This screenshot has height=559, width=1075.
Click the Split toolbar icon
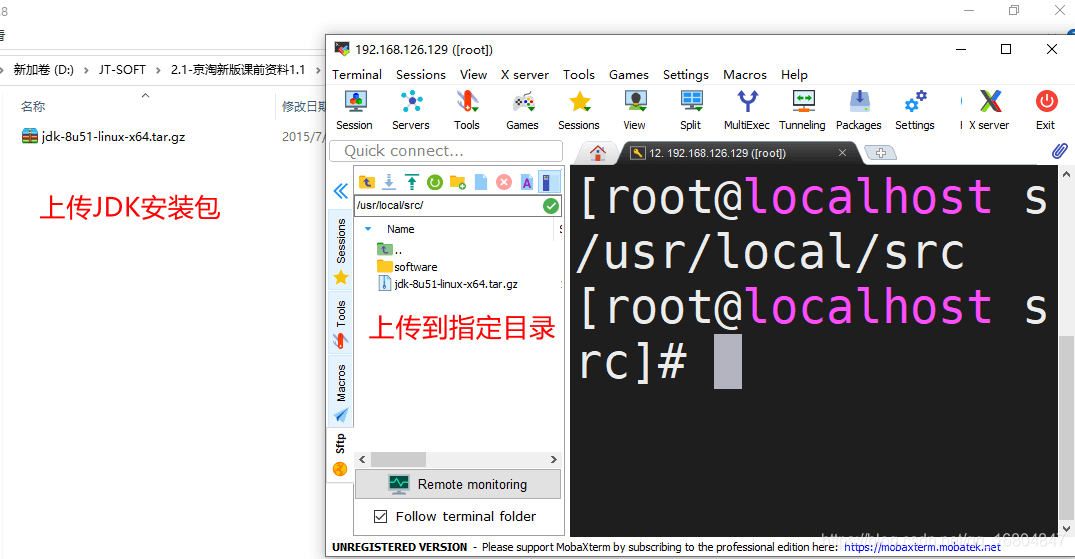pos(691,110)
